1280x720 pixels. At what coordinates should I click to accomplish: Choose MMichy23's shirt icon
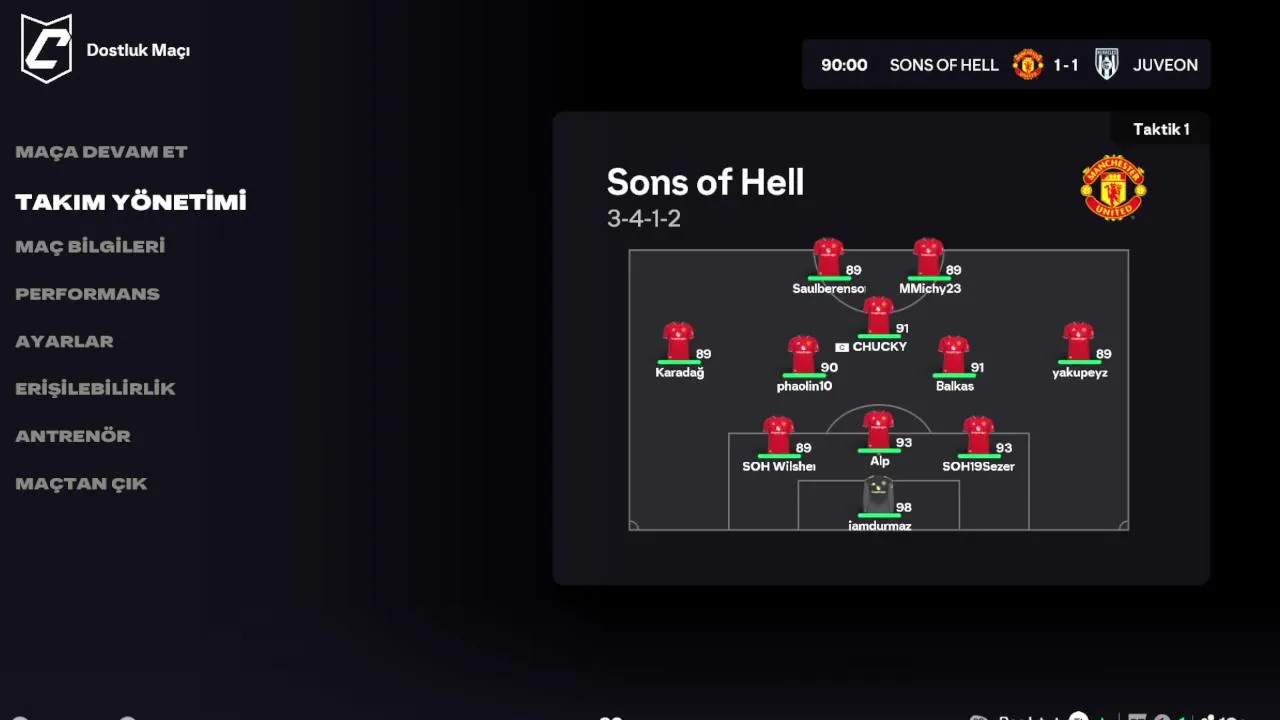coord(928,257)
